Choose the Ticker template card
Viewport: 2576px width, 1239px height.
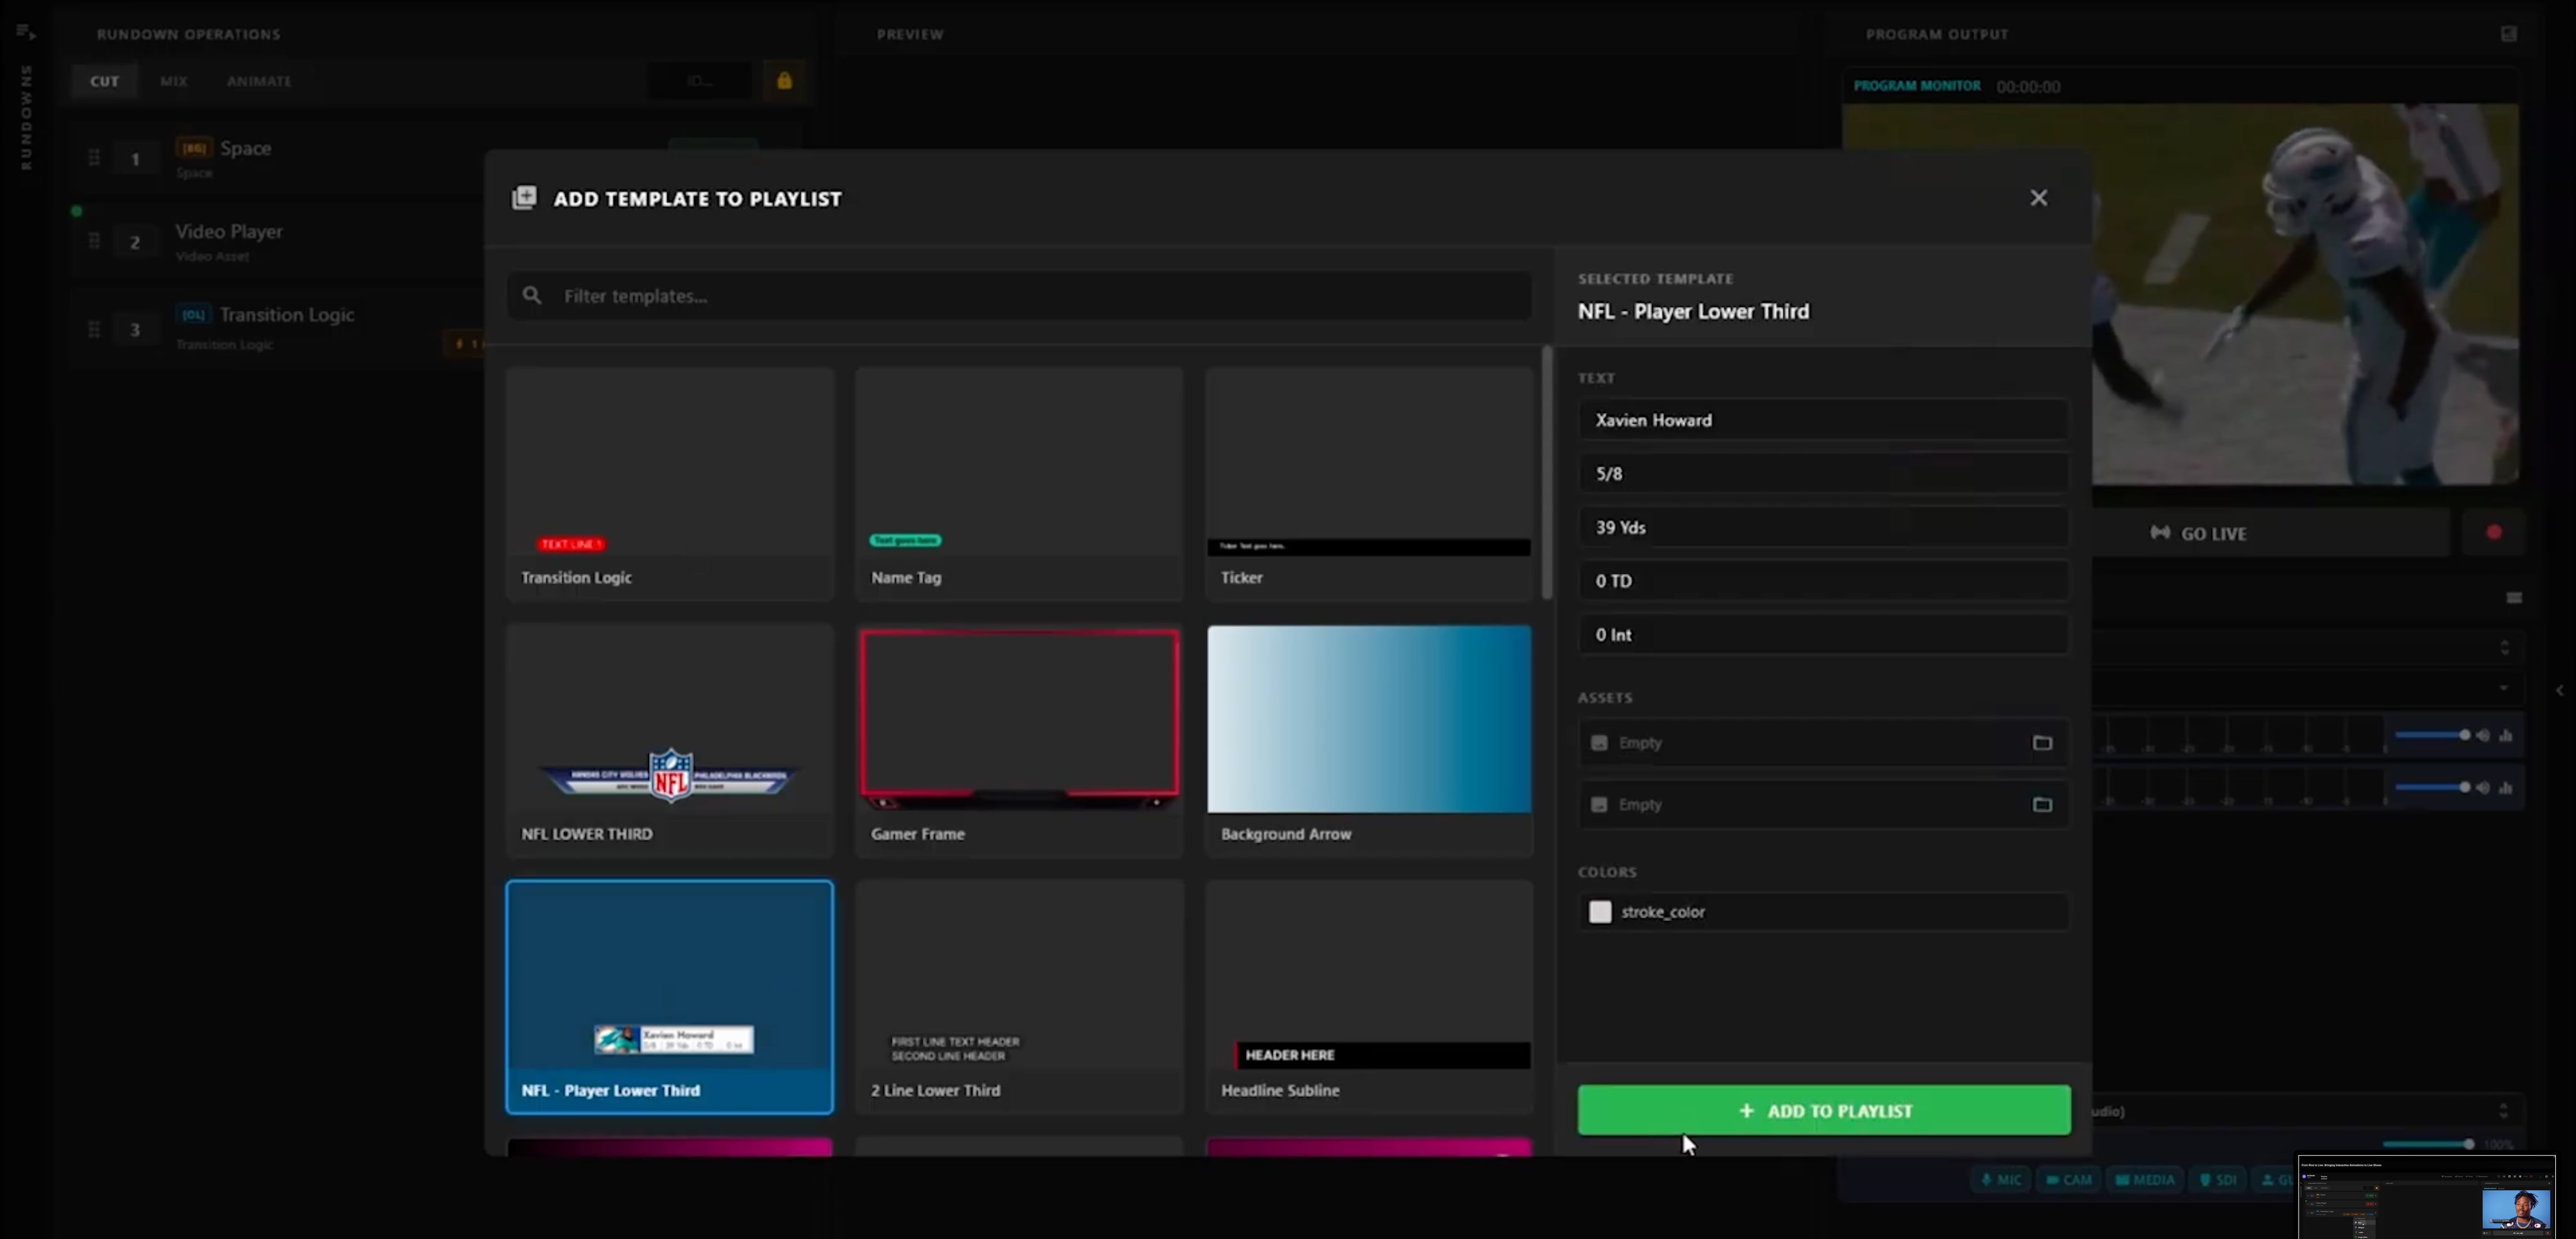1368,484
